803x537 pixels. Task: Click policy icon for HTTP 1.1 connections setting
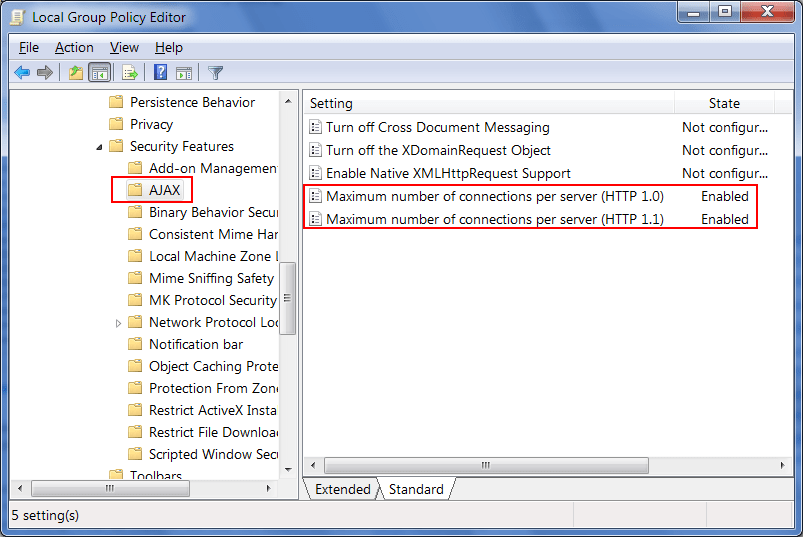coord(315,219)
